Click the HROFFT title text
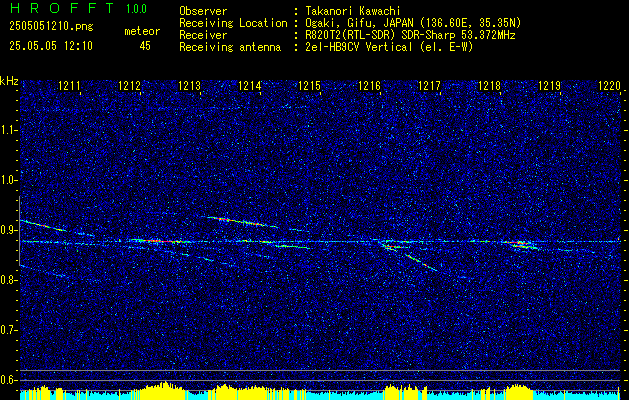 tap(62, 8)
